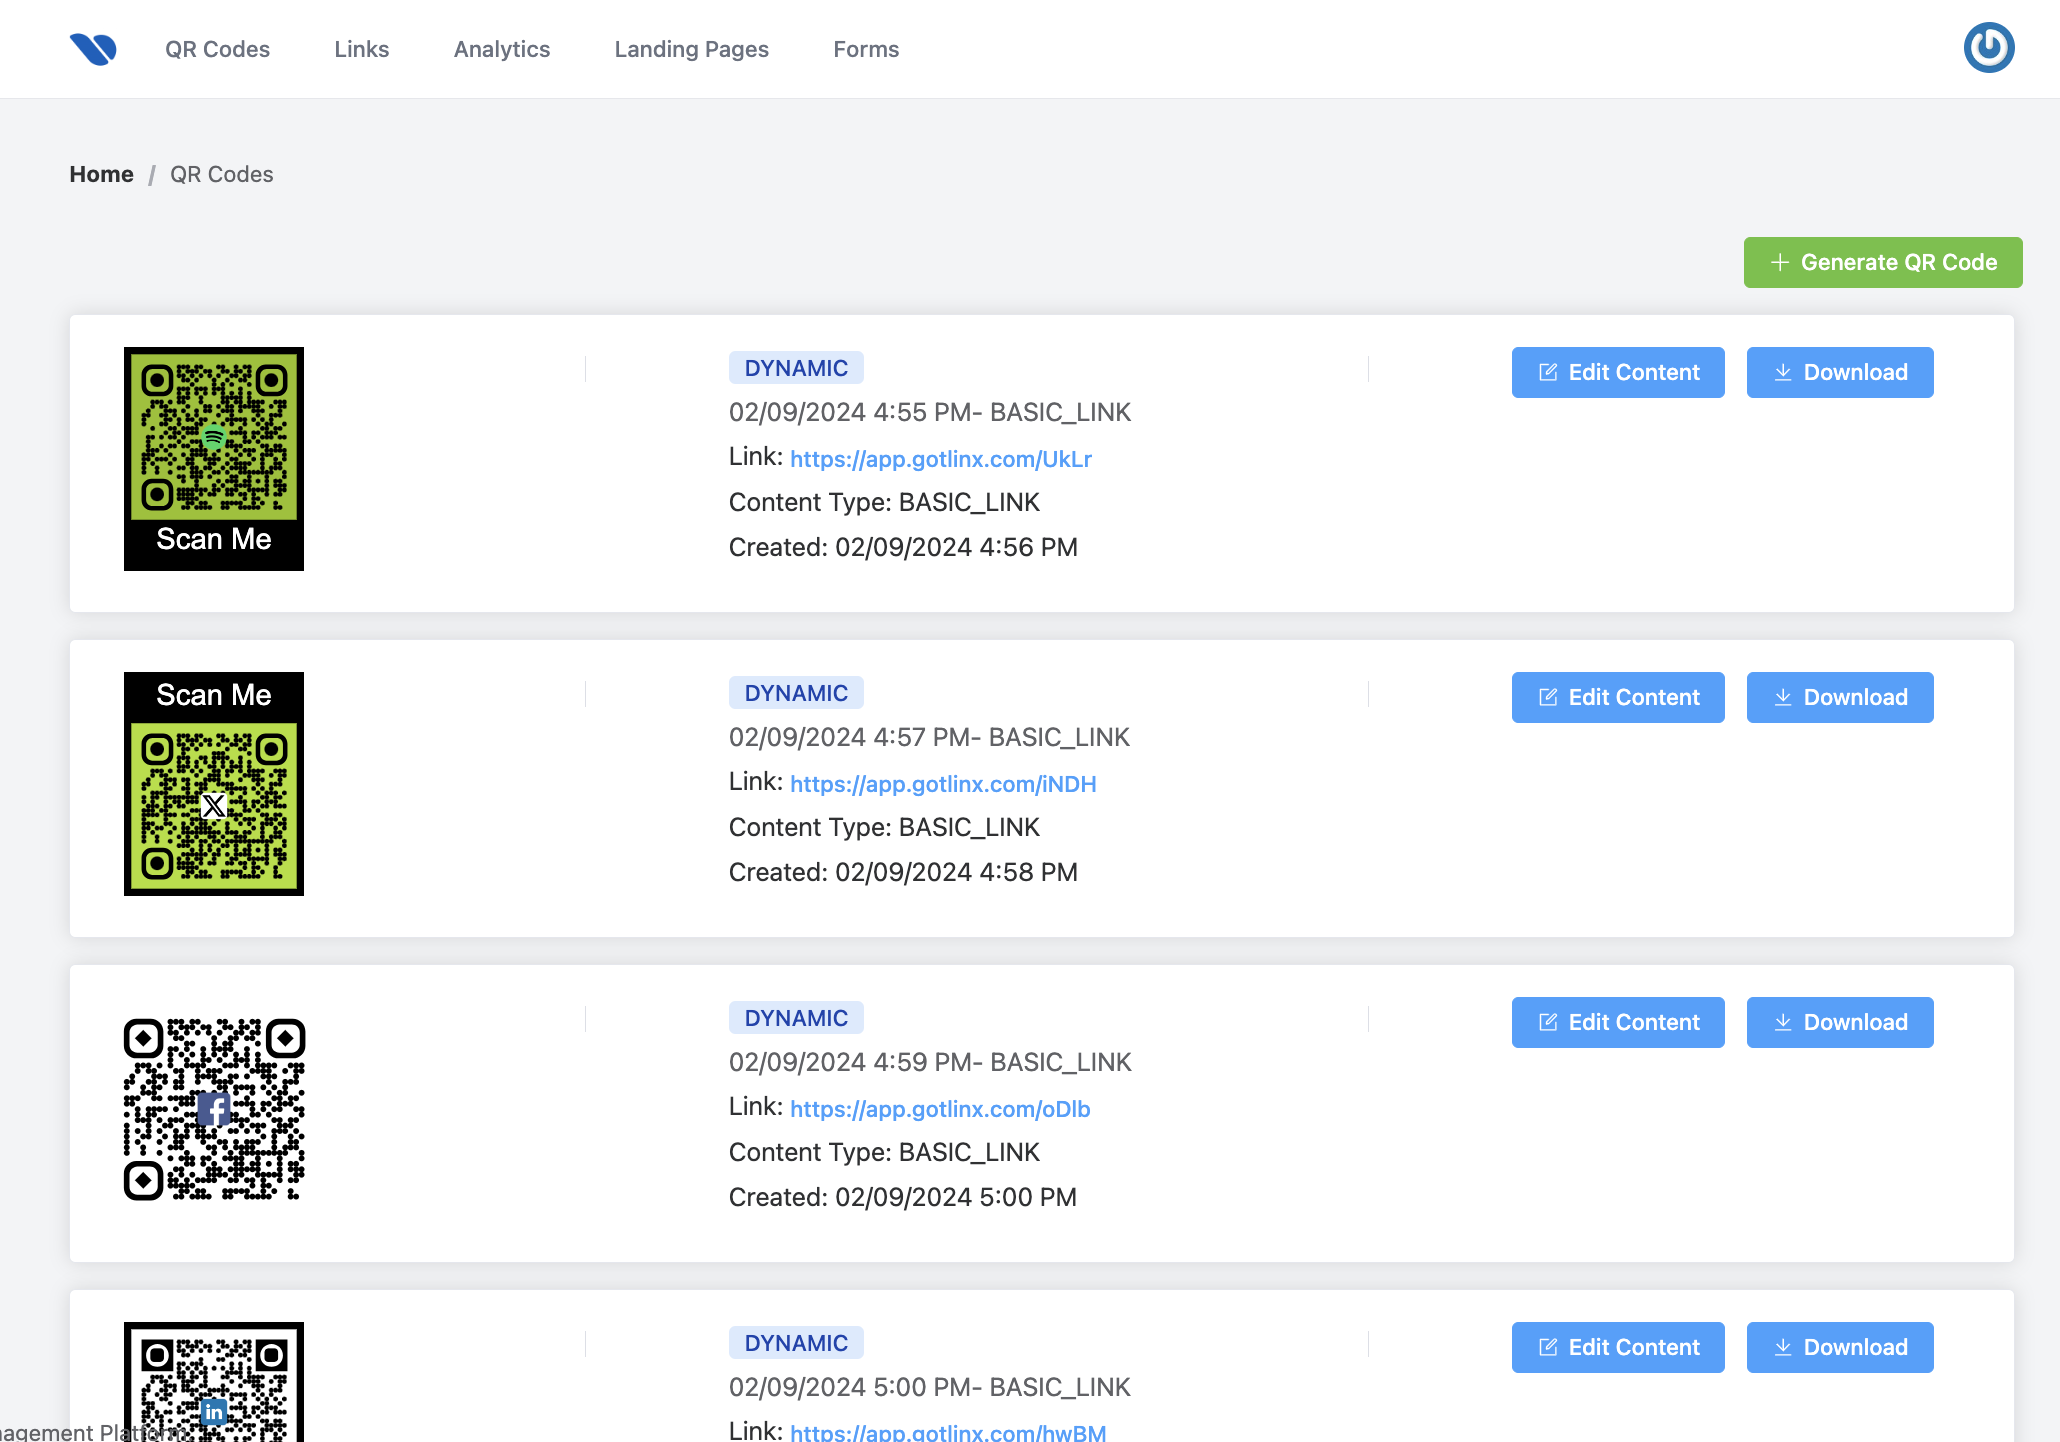2060x1442 pixels.
Task: Click 'Created: 02/09/2024 5:00 PM' text
Action: (x=903, y=1197)
